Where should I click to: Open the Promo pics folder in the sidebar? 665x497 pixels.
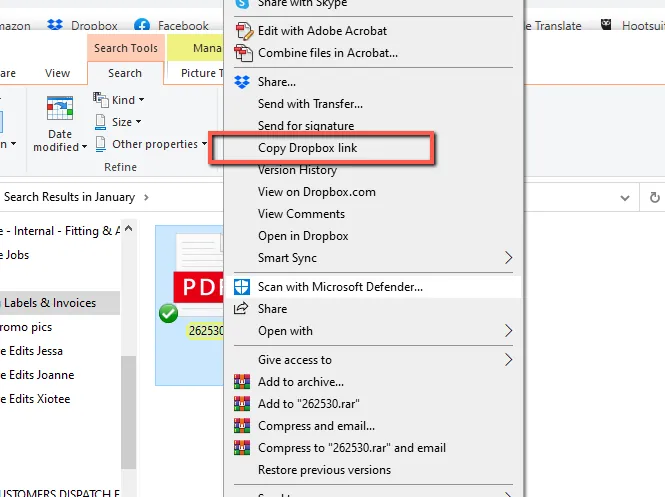[26, 327]
